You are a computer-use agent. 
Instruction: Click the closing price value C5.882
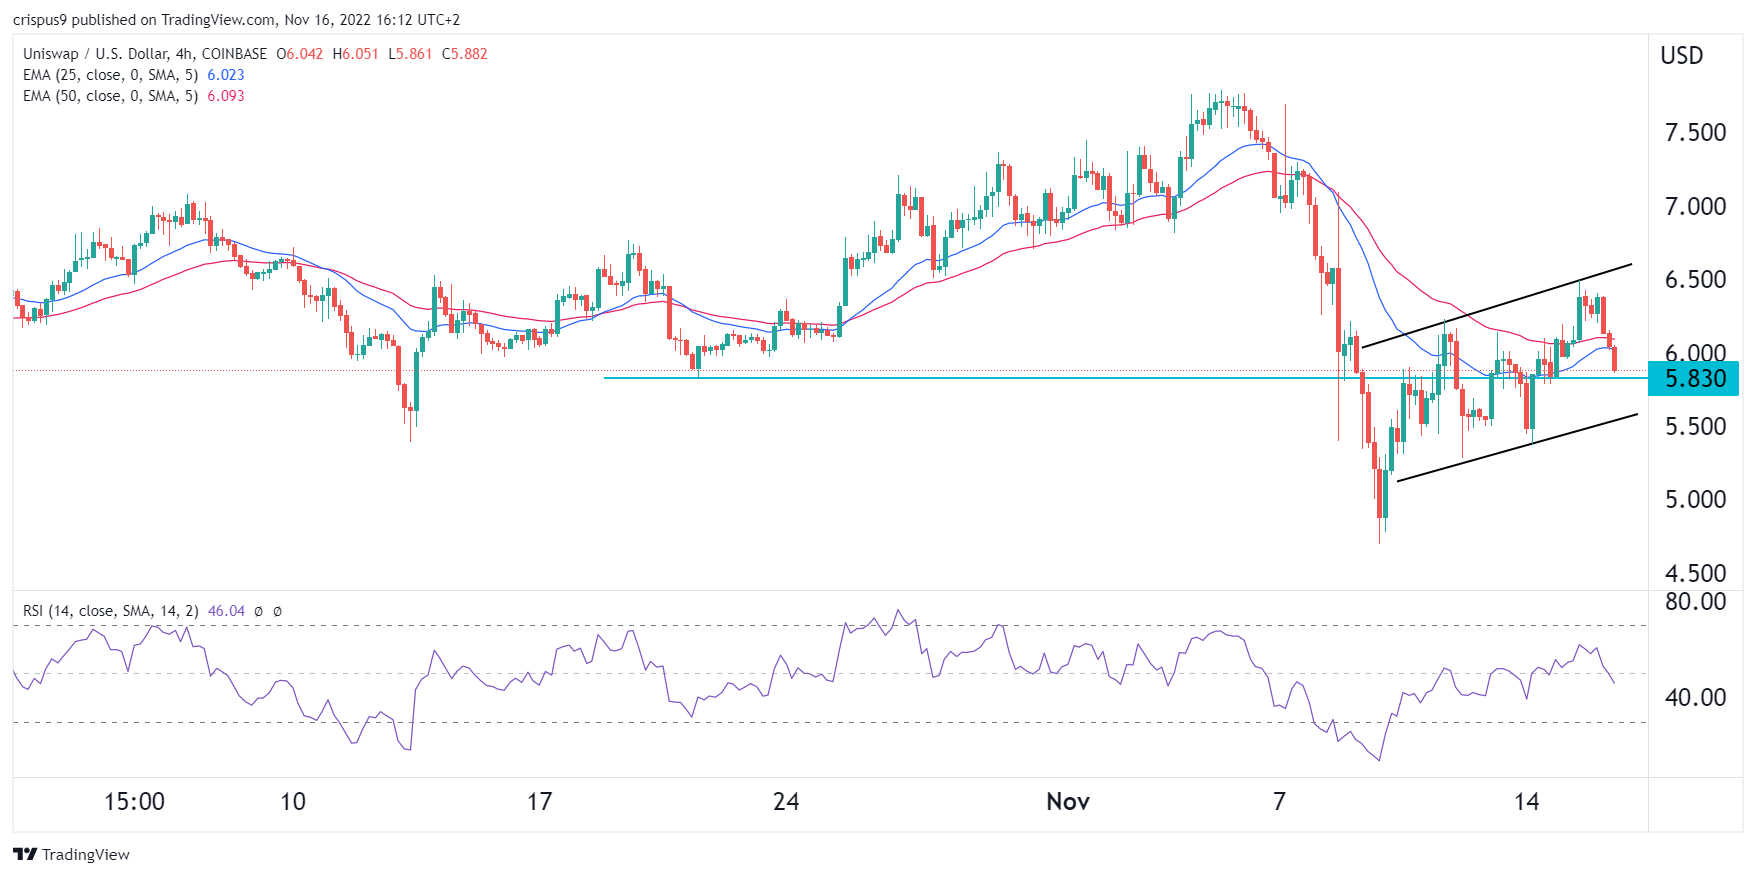(x=465, y=54)
